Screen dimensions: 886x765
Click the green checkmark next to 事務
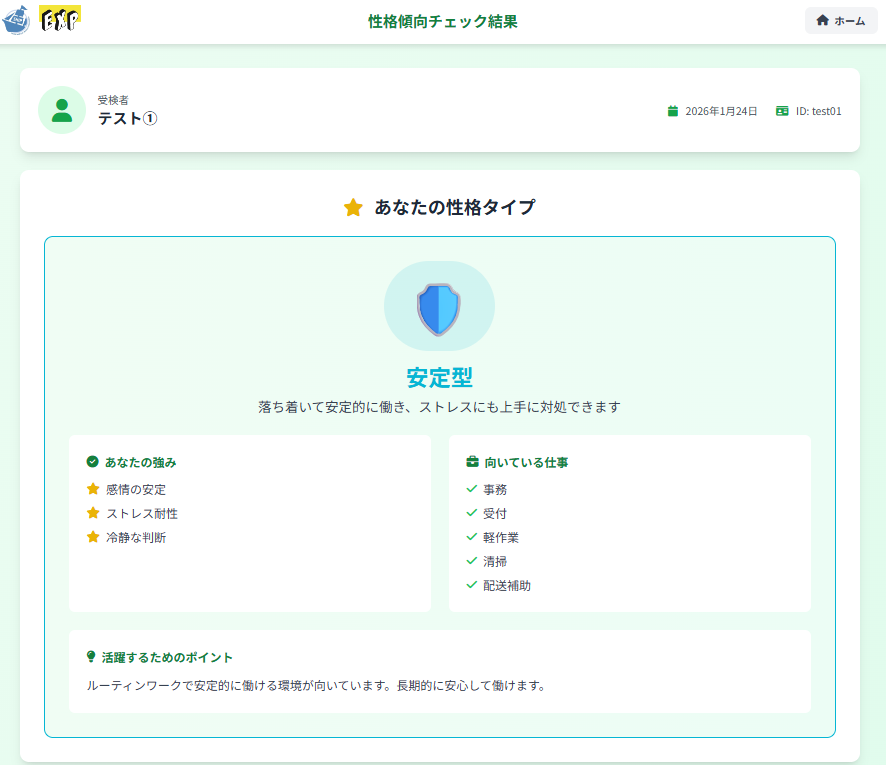[x=470, y=490]
